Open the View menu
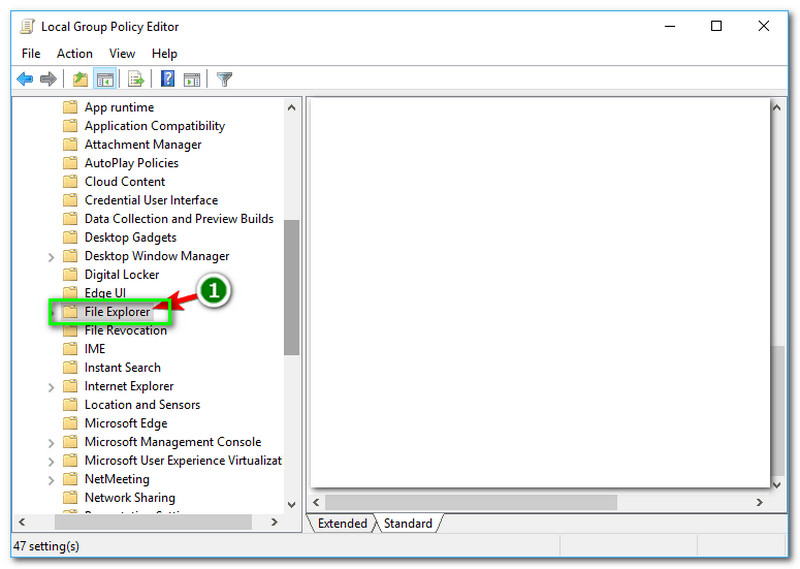The height and width of the screenshot is (569, 800). [x=122, y=53]
